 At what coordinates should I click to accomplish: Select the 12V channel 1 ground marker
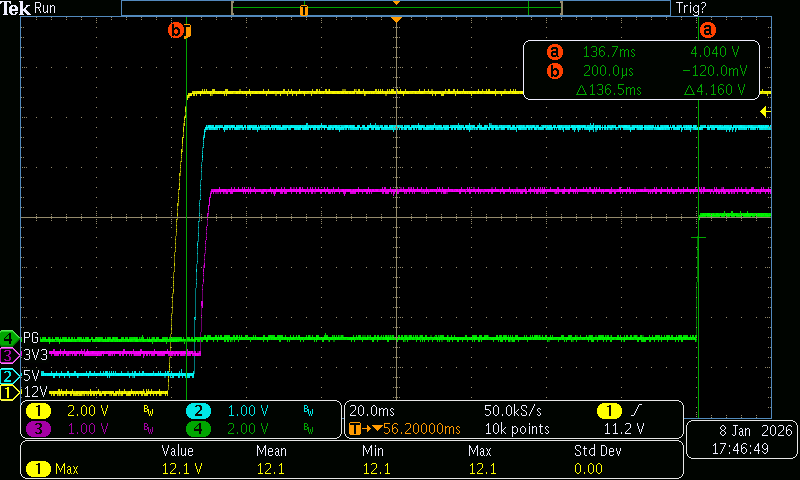click(9, 392)
